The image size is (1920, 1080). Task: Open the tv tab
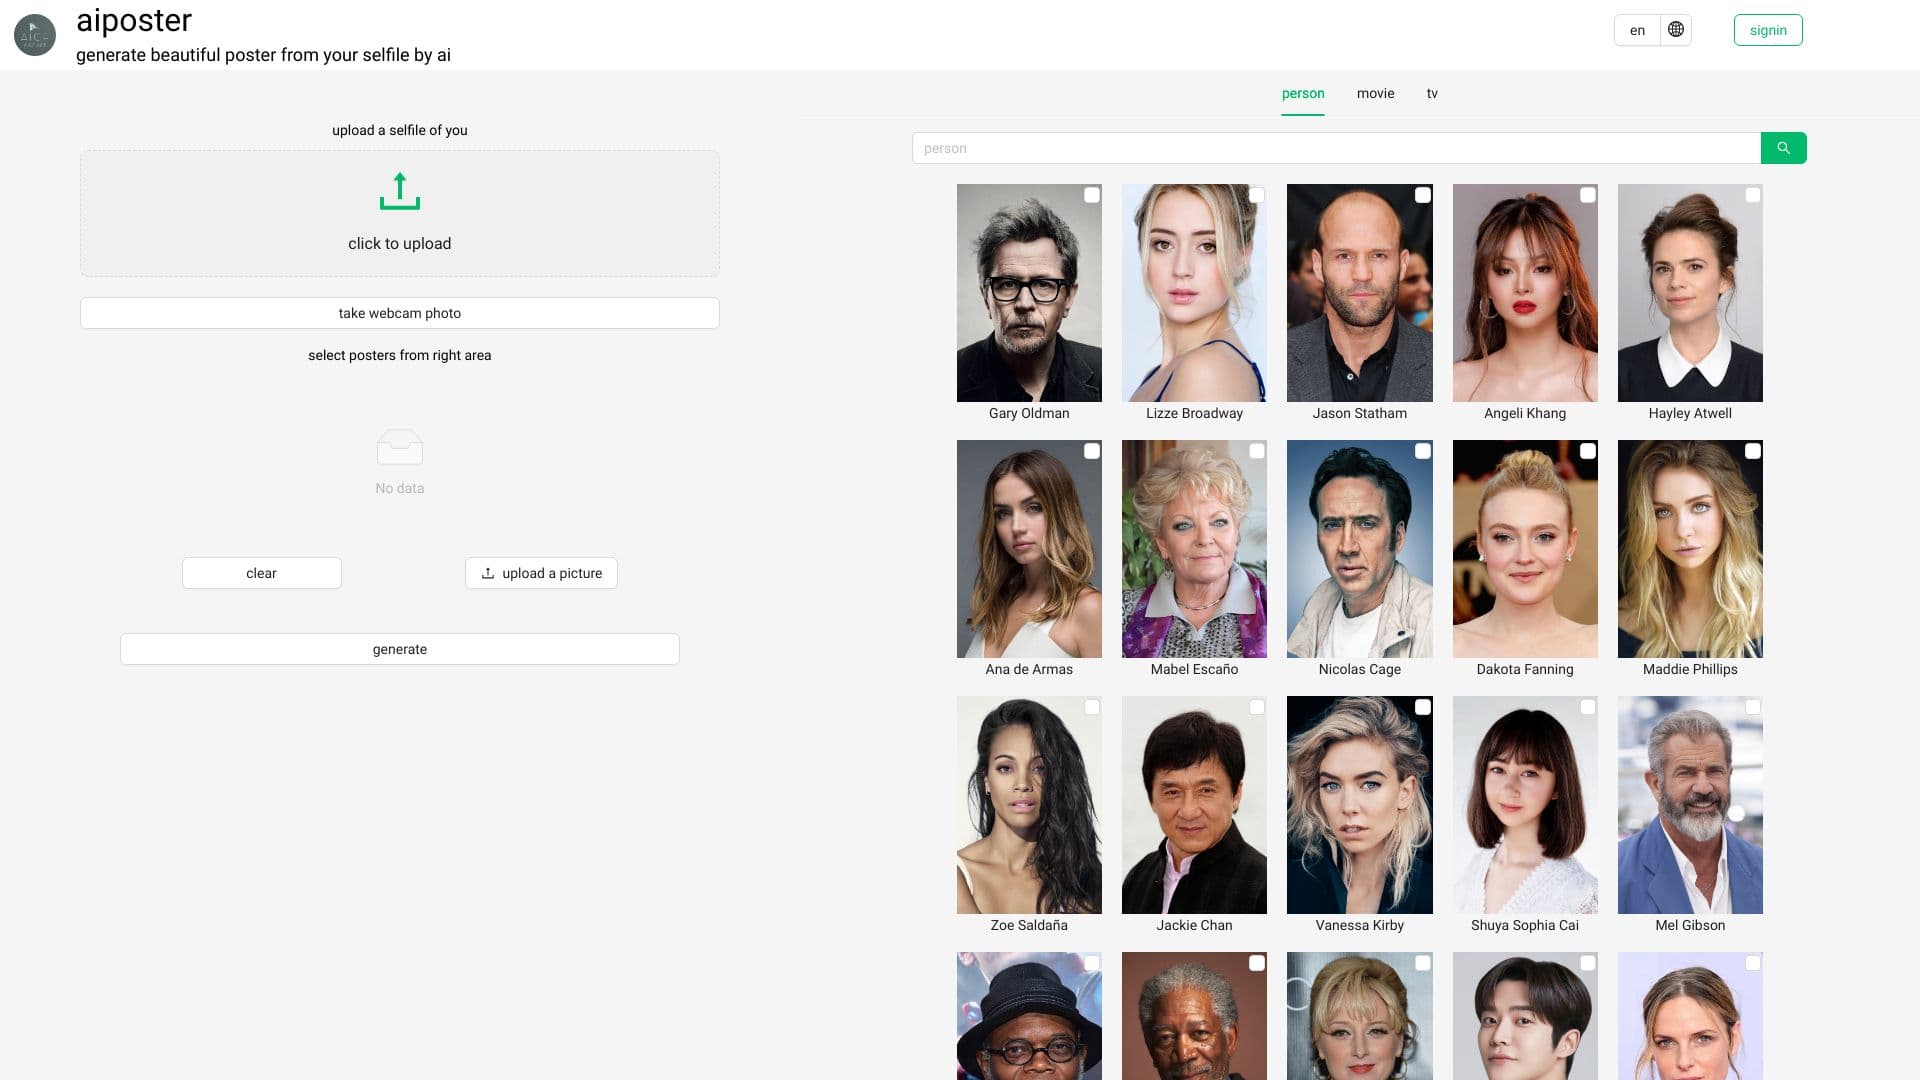(x=1432, y=93)
